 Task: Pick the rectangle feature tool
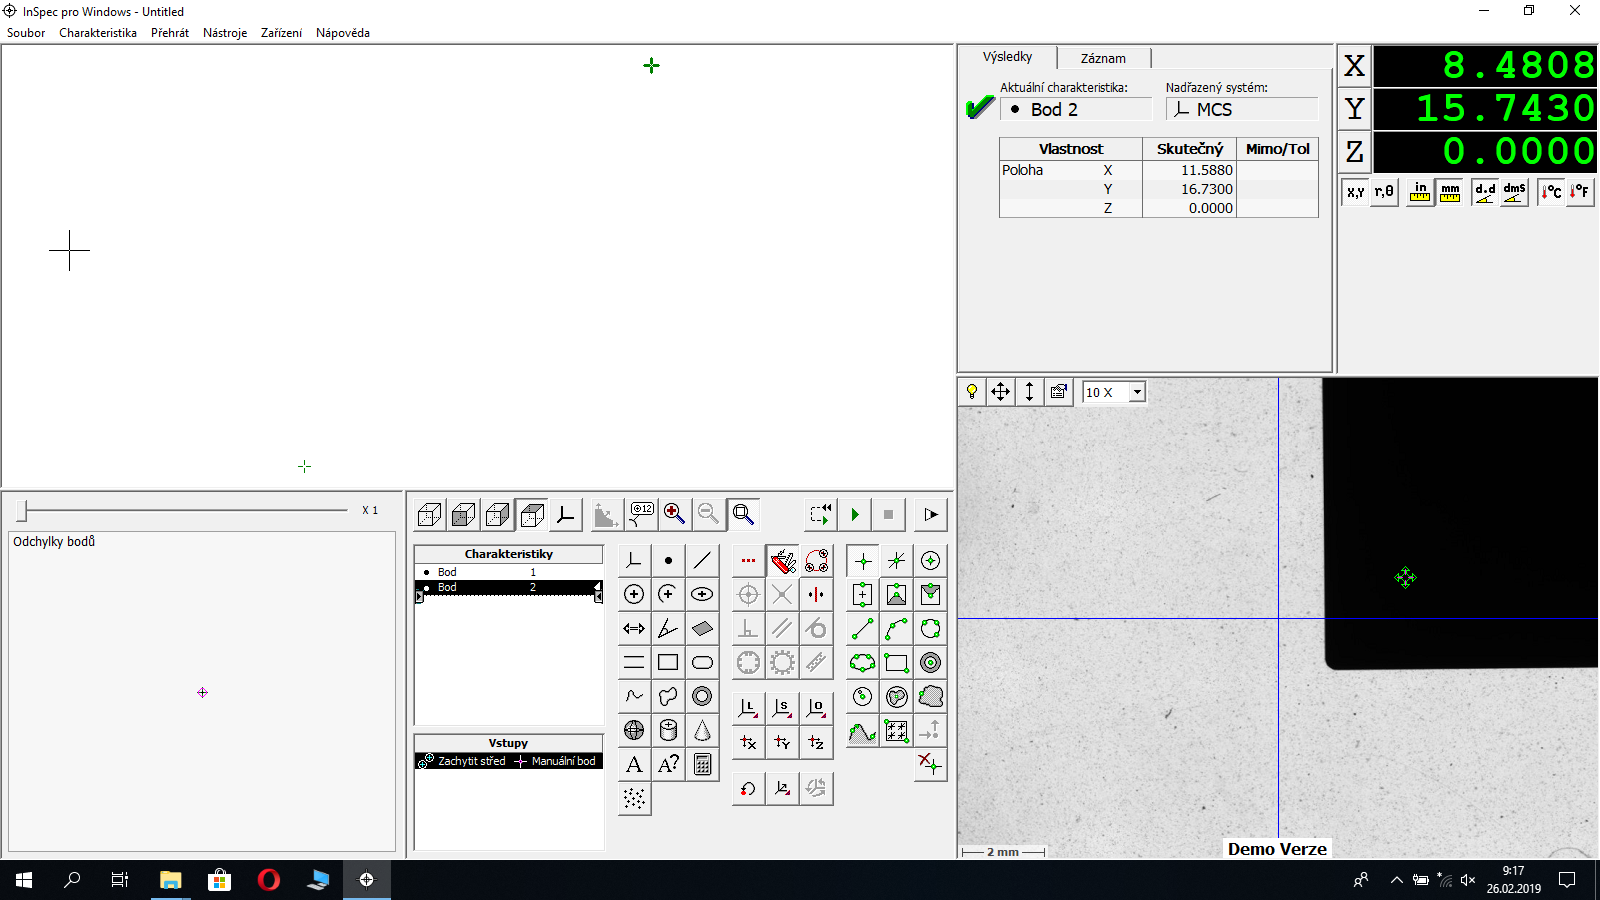tap(668, 663)
